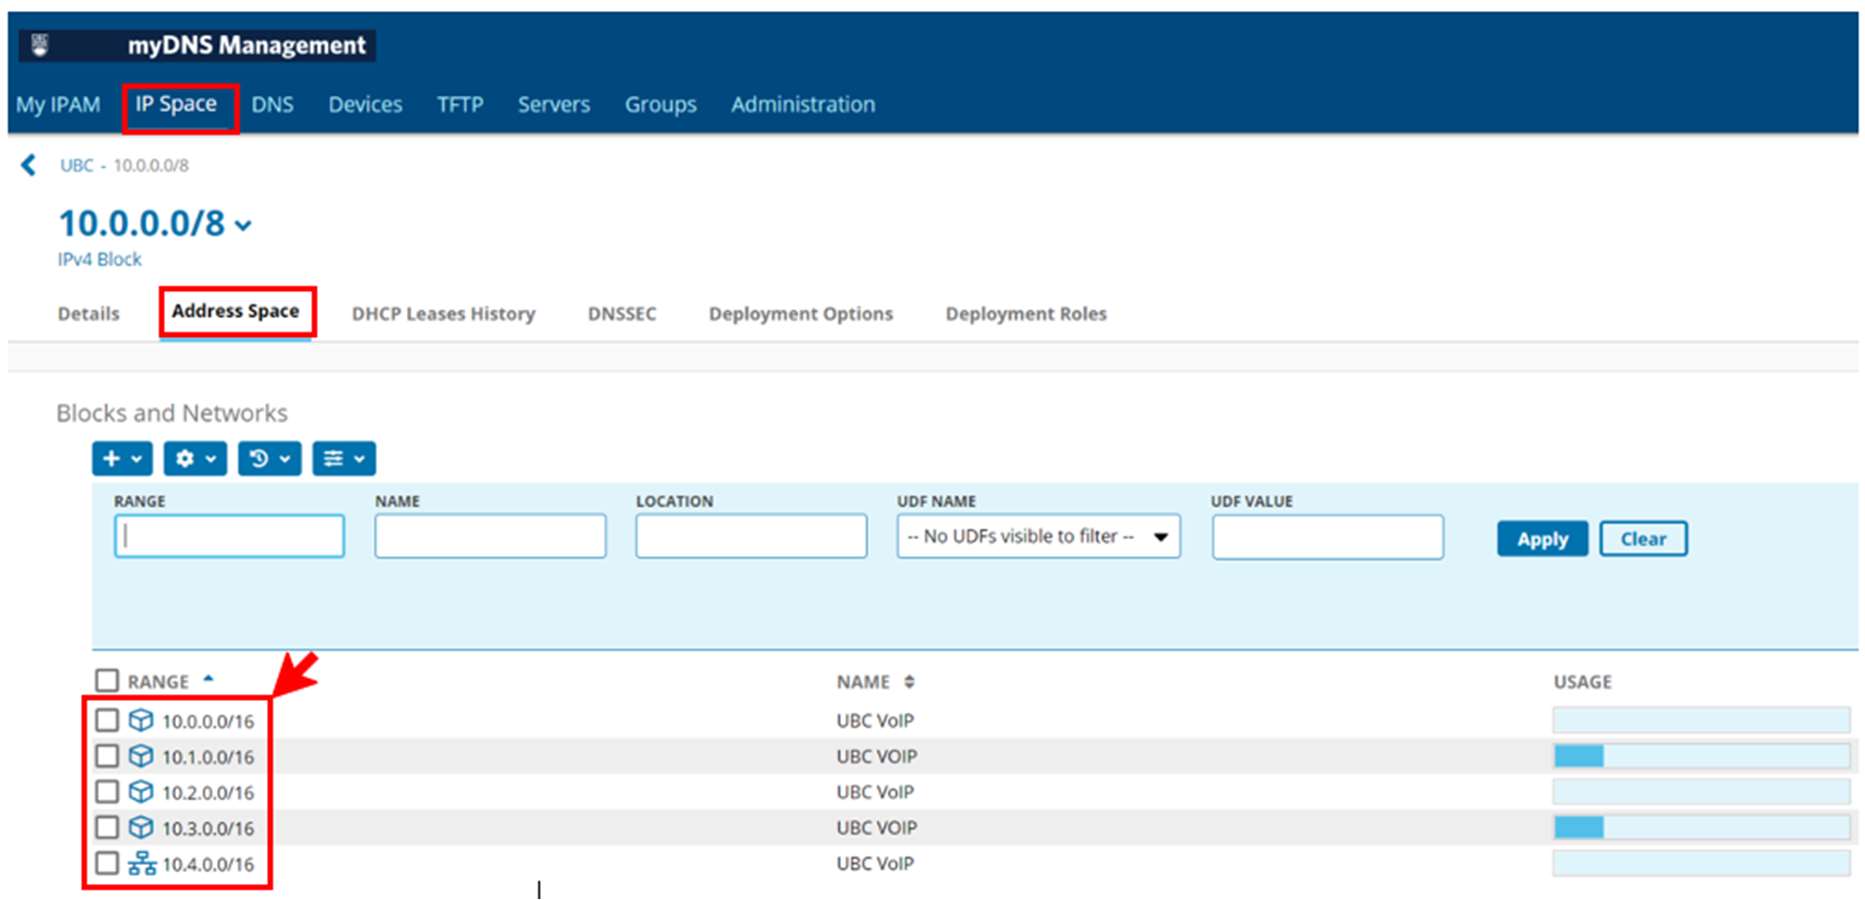Expand the UDF NAME filter dropdown

point(1038,537)
